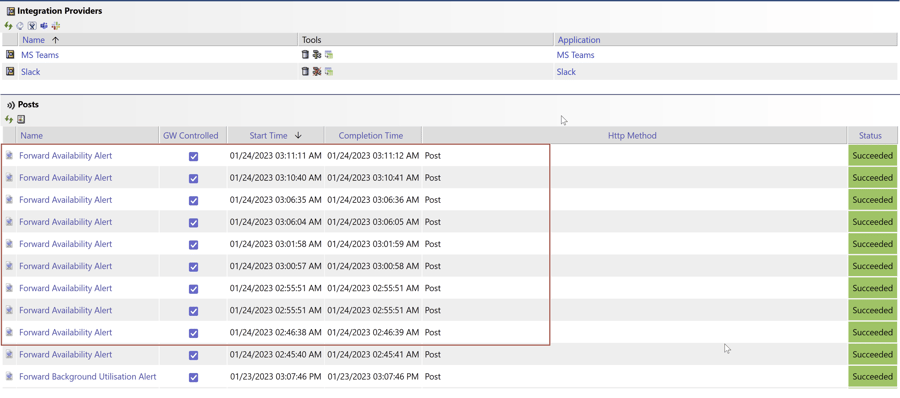Sort providers by the Name column header
This screenshot has width=900, height=398.
coord(33,40)
